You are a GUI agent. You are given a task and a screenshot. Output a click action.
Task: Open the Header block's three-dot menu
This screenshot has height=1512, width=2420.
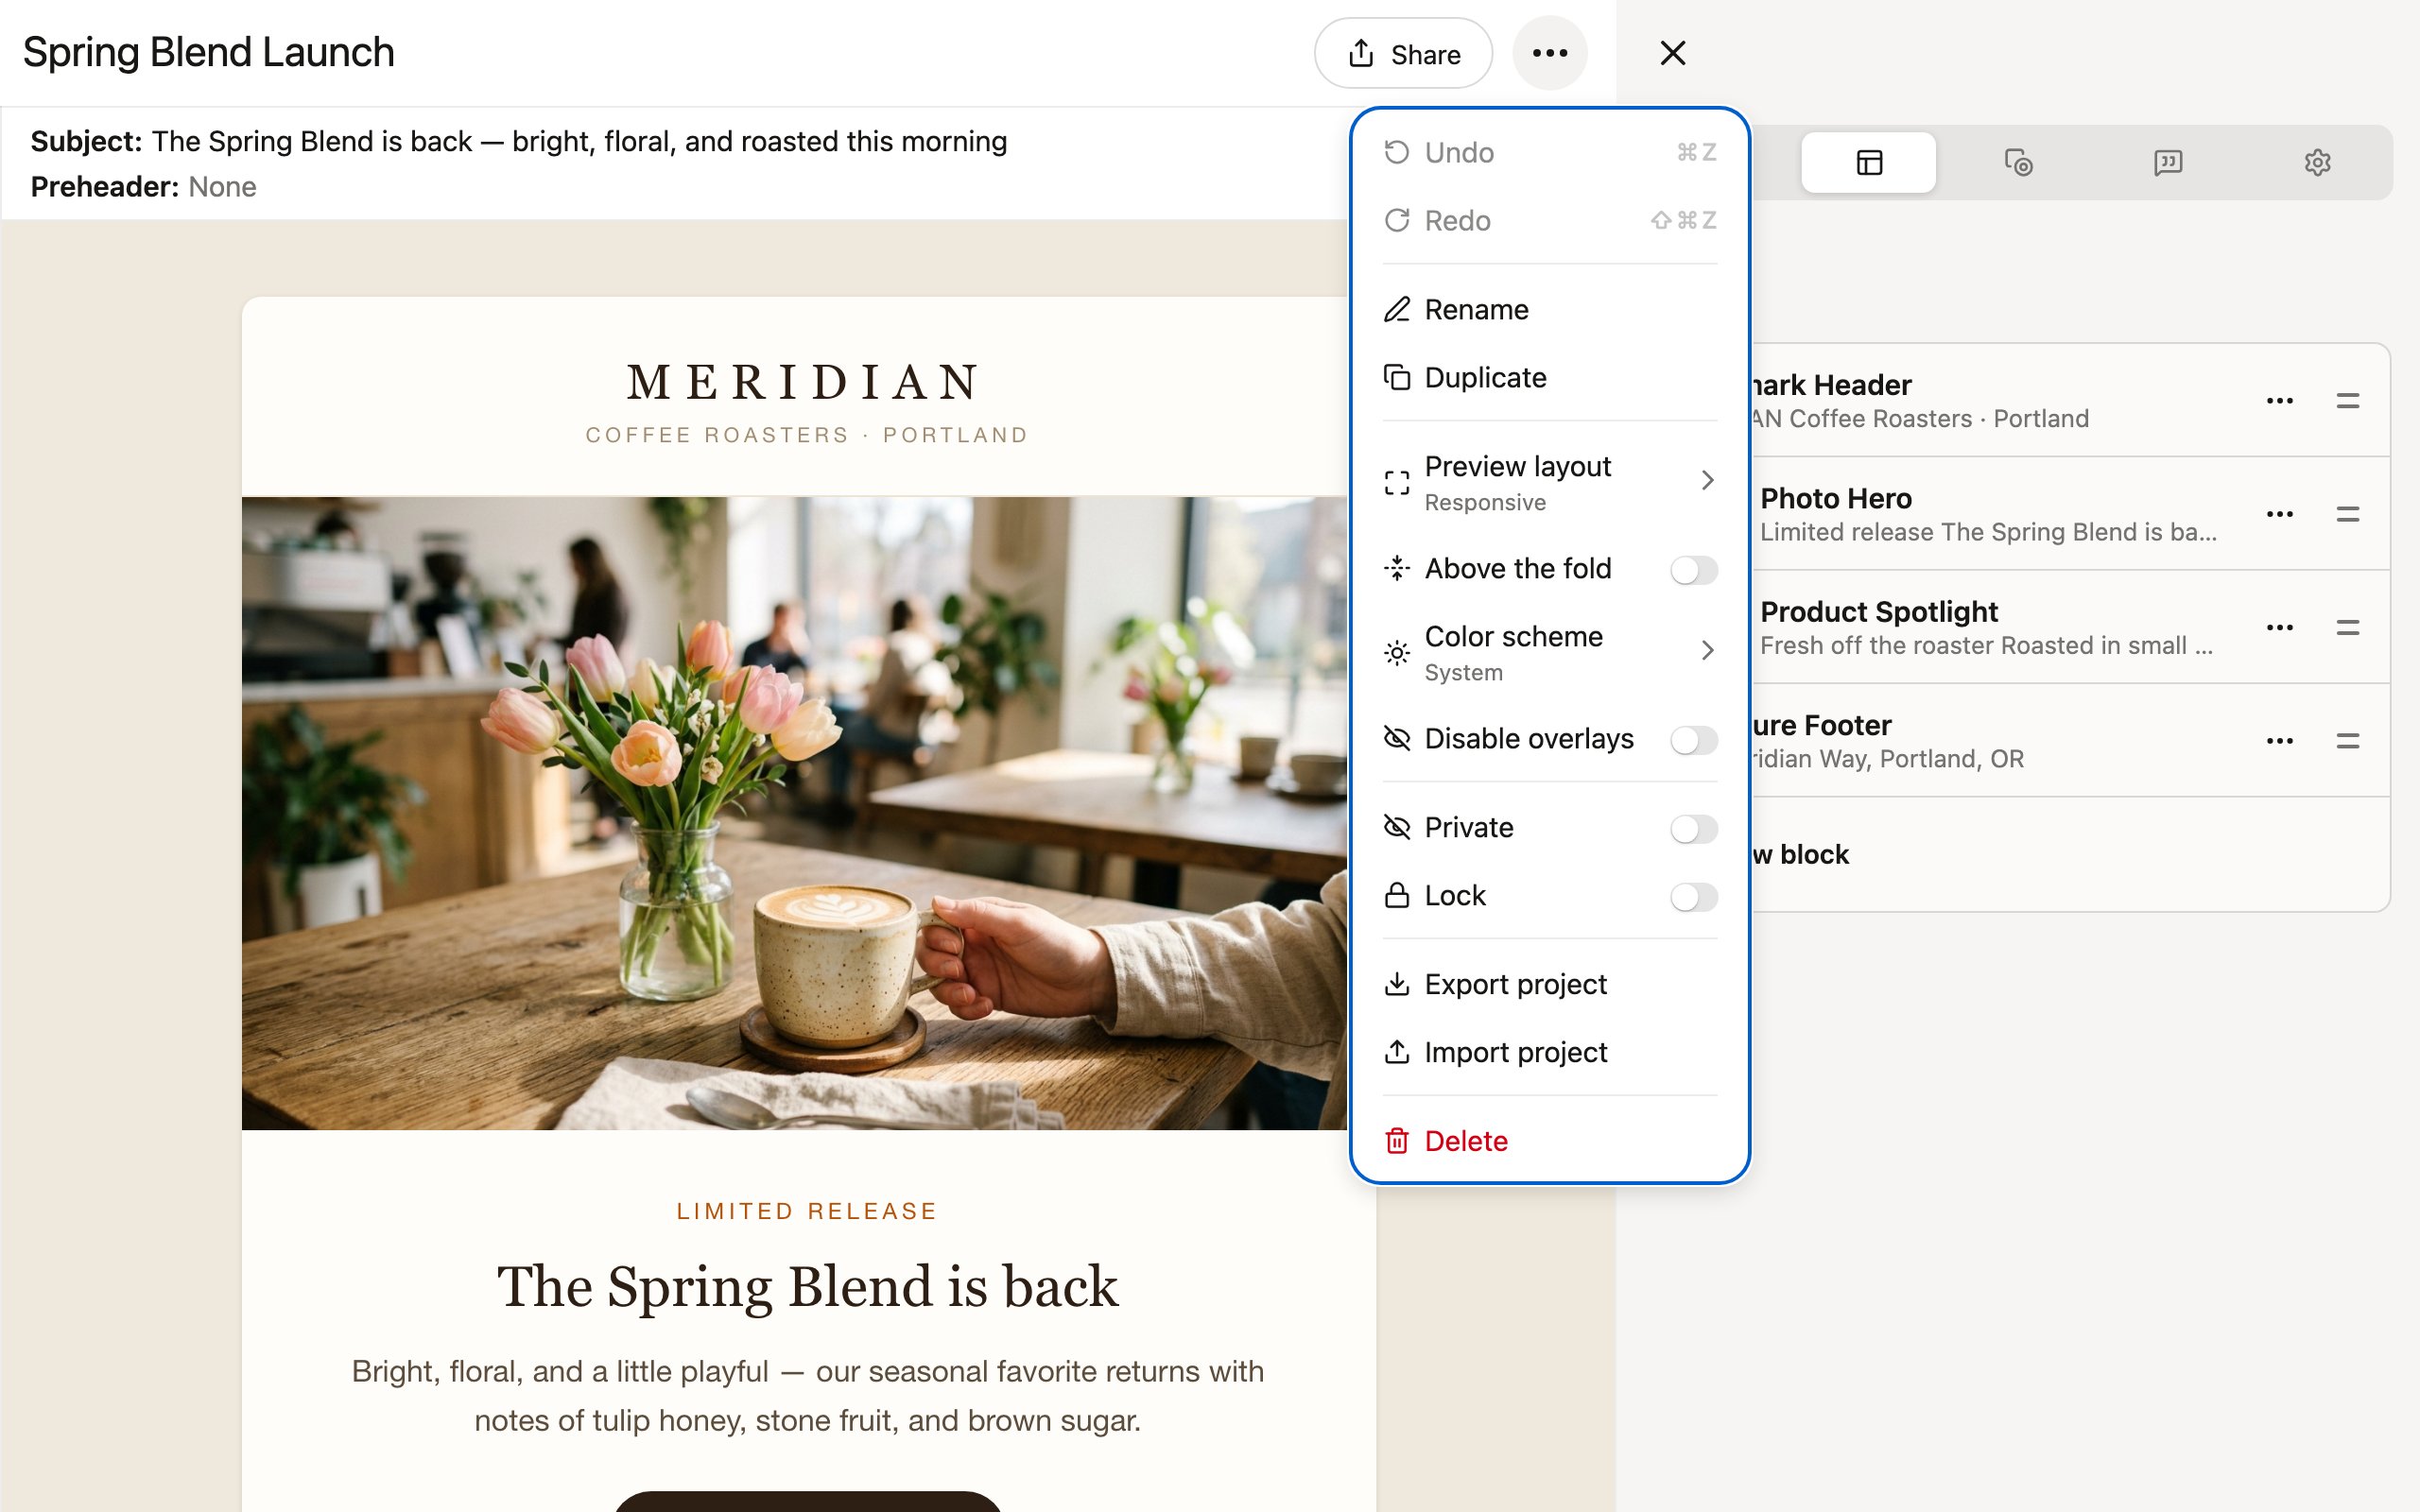click(x=2279, y=401)
